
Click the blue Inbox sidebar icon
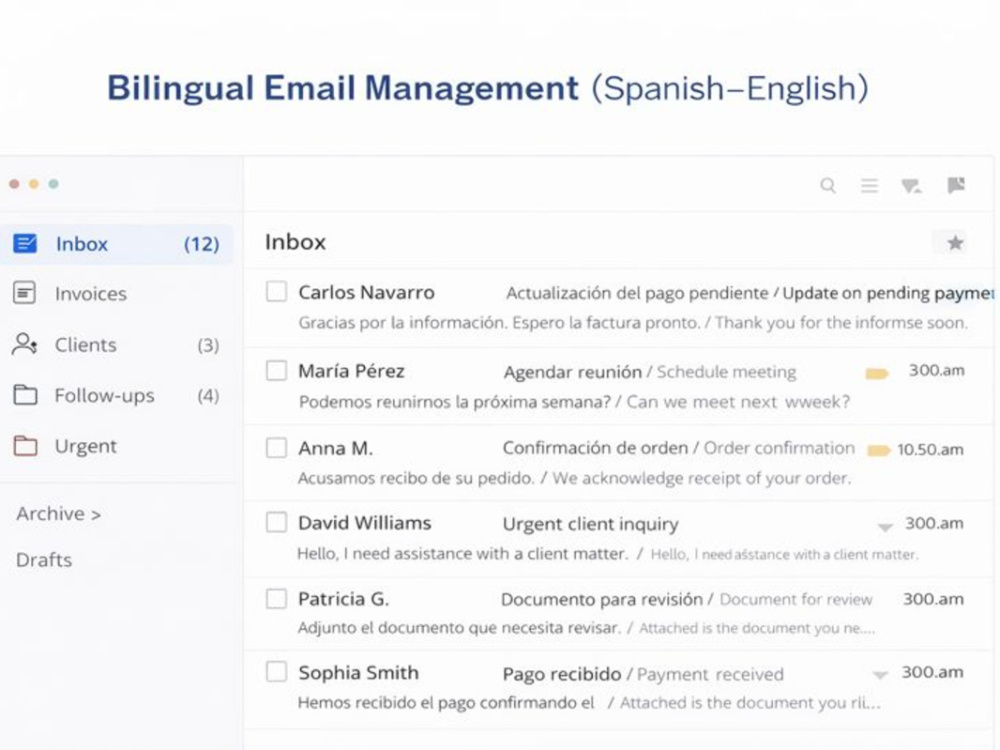tap(25, 244)
